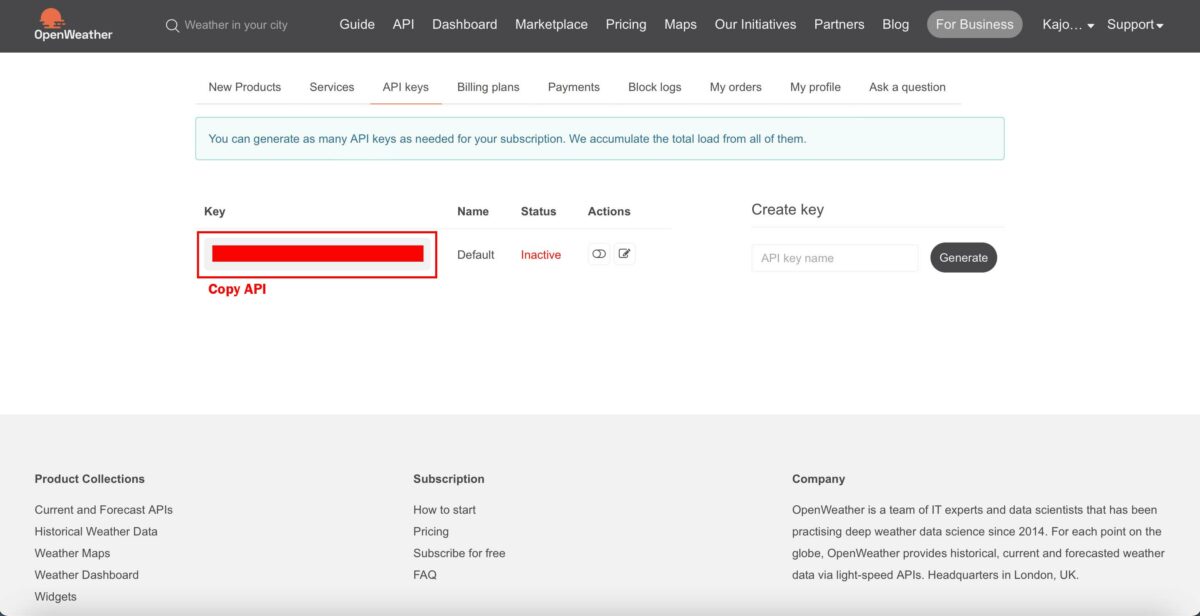Click the search magnifier icon
Viewport: 1200px width, 616px height.
click(x=173, y=25)
